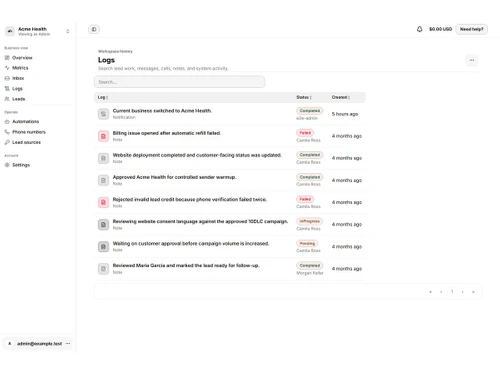The image size is (500, 375).
Task: Click Completed badge on Maria Garcia row
Action: pos(310,266)
